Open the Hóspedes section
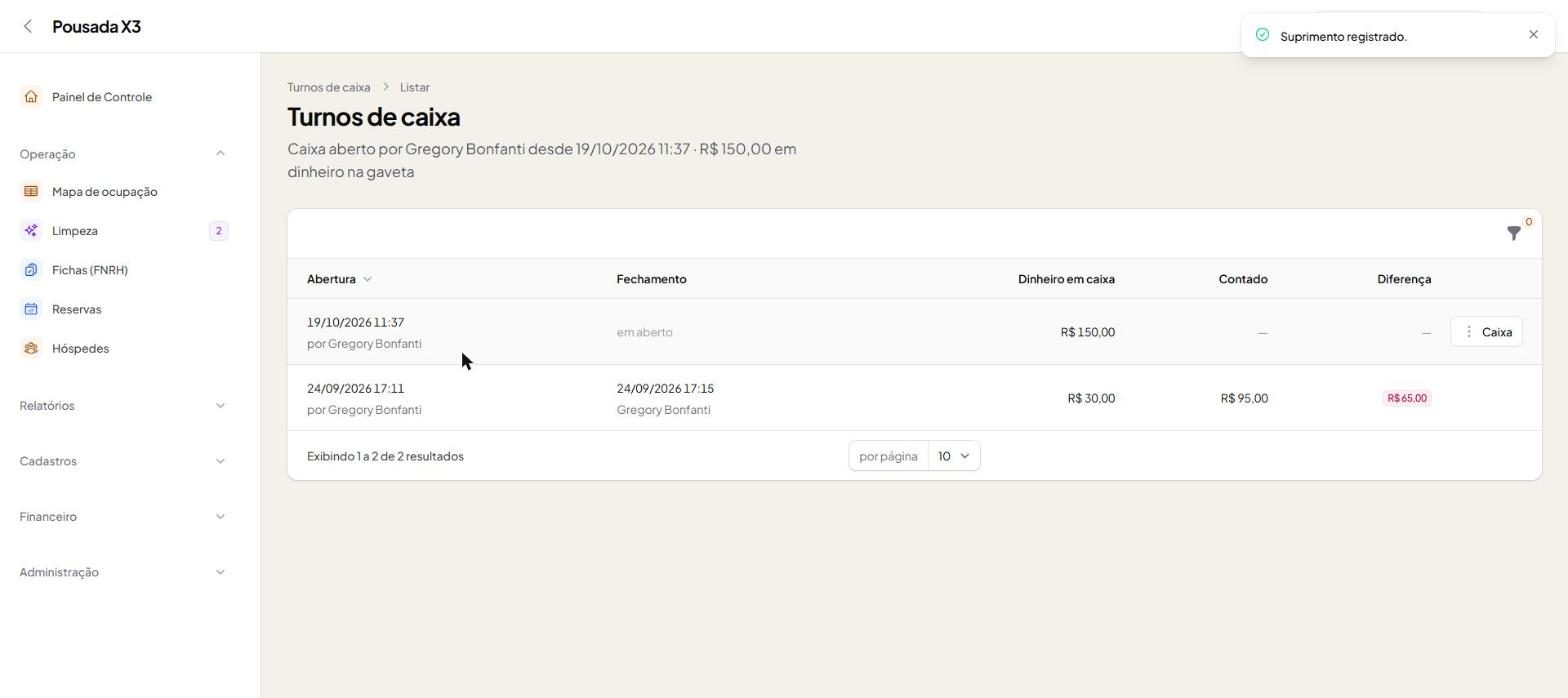The image size is (1568, 698). (80, 349)
